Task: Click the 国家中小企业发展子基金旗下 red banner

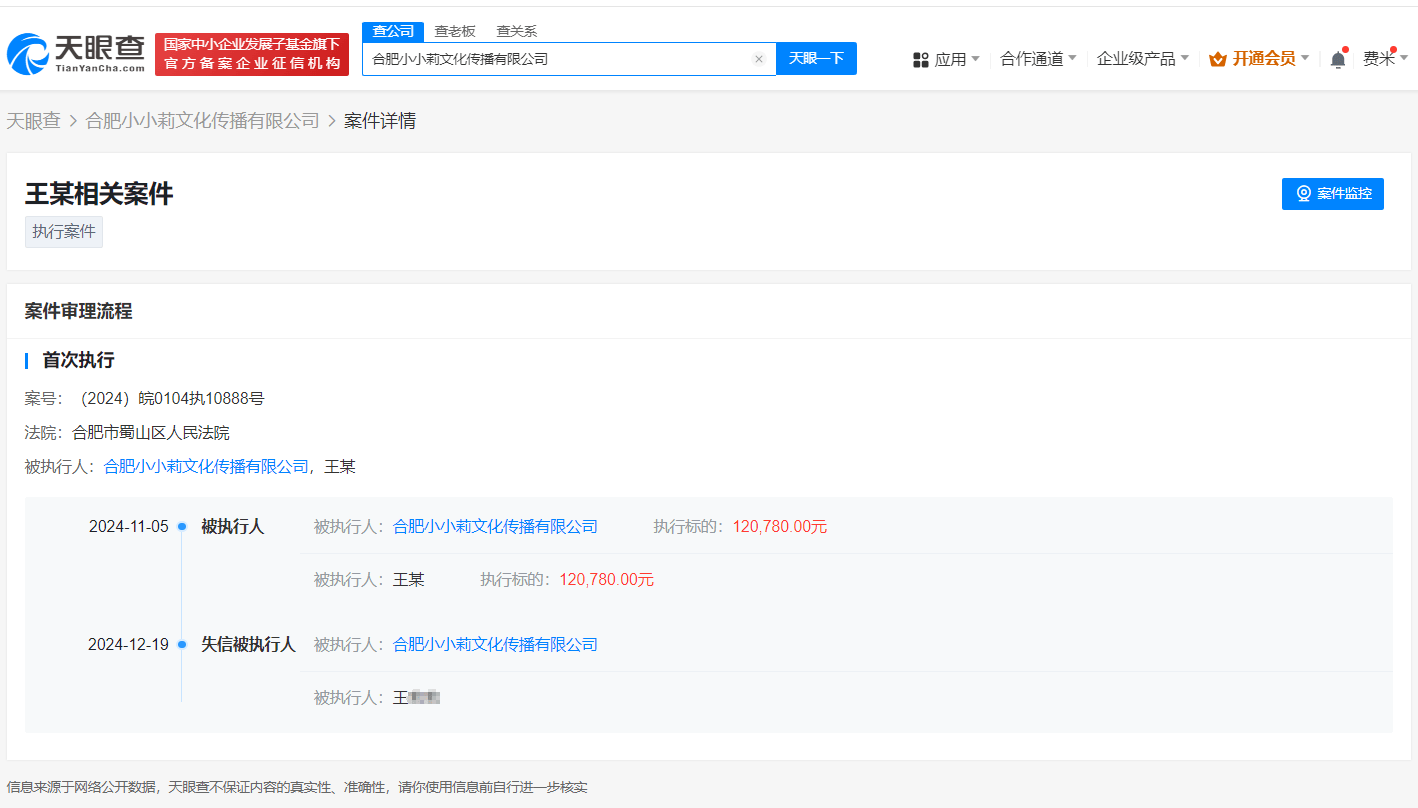Action: point(252,54)
